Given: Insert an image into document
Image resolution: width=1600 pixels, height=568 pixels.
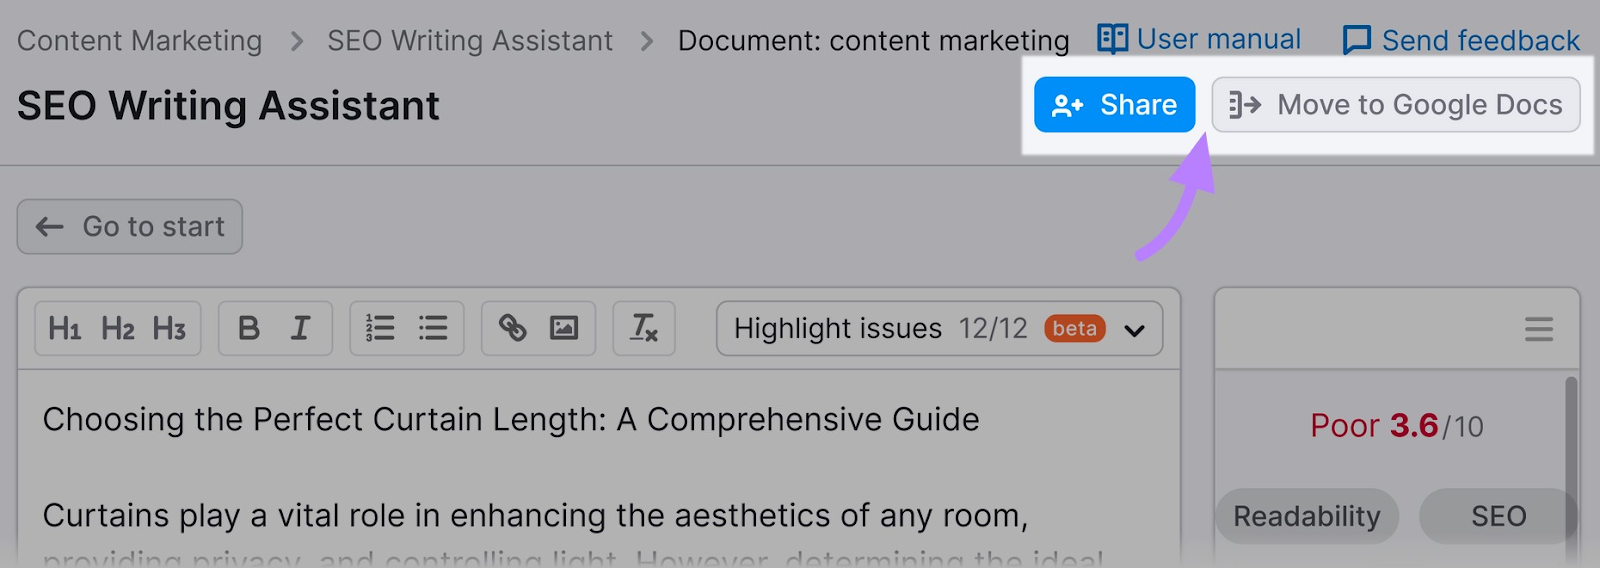Looking at the screenshot, I should click(564, 328).
